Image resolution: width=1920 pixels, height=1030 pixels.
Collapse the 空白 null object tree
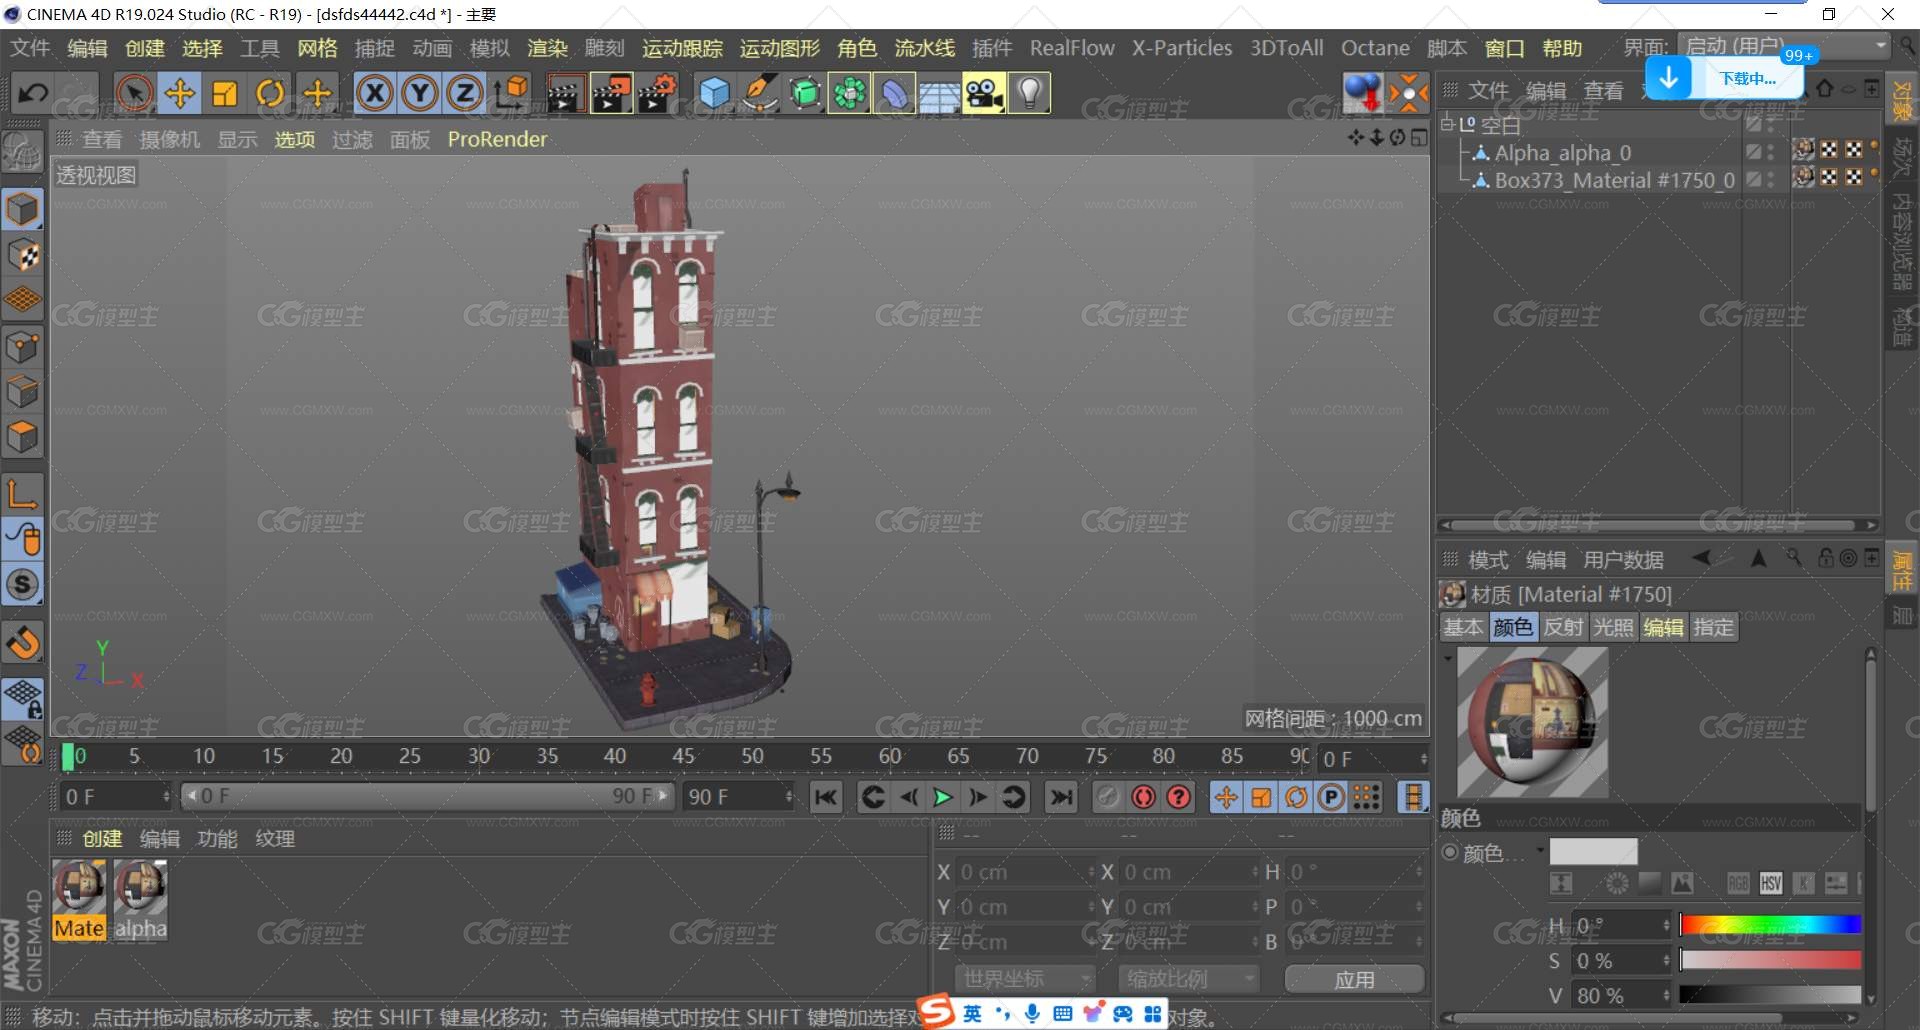(x=1447, y=124)
